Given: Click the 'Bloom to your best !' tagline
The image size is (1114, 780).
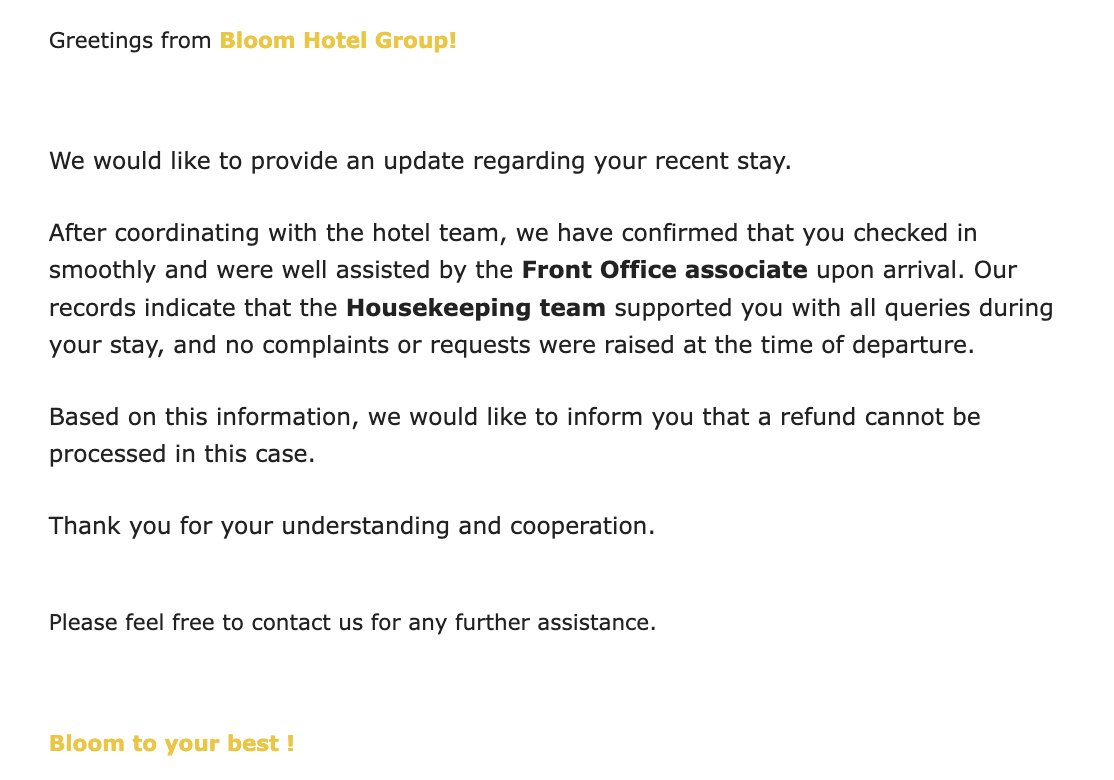Looking at the screenshot, I should pyautogui.click(x=171, y=743).
